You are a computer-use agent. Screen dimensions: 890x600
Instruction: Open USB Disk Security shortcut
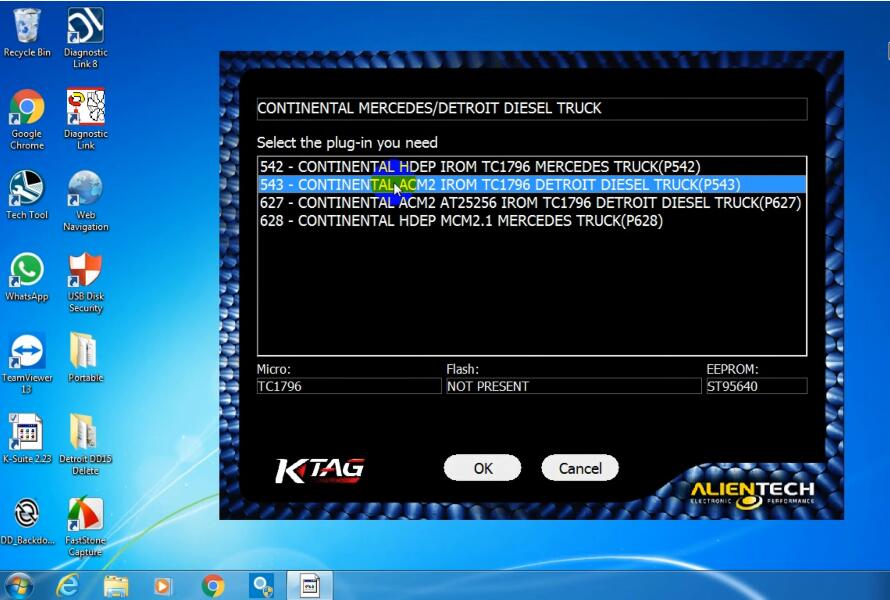pos(85,283)
